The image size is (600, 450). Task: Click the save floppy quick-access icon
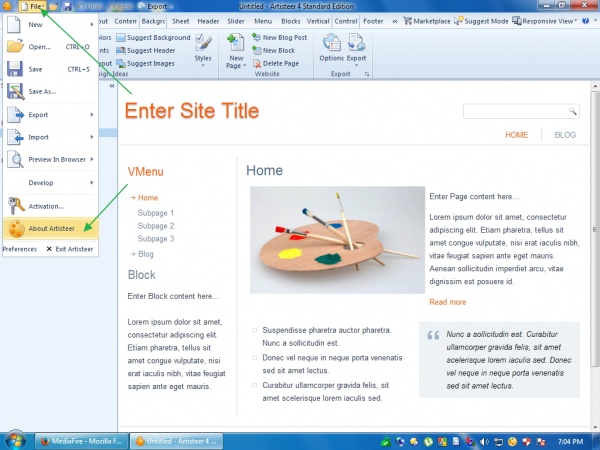[67, 7]
